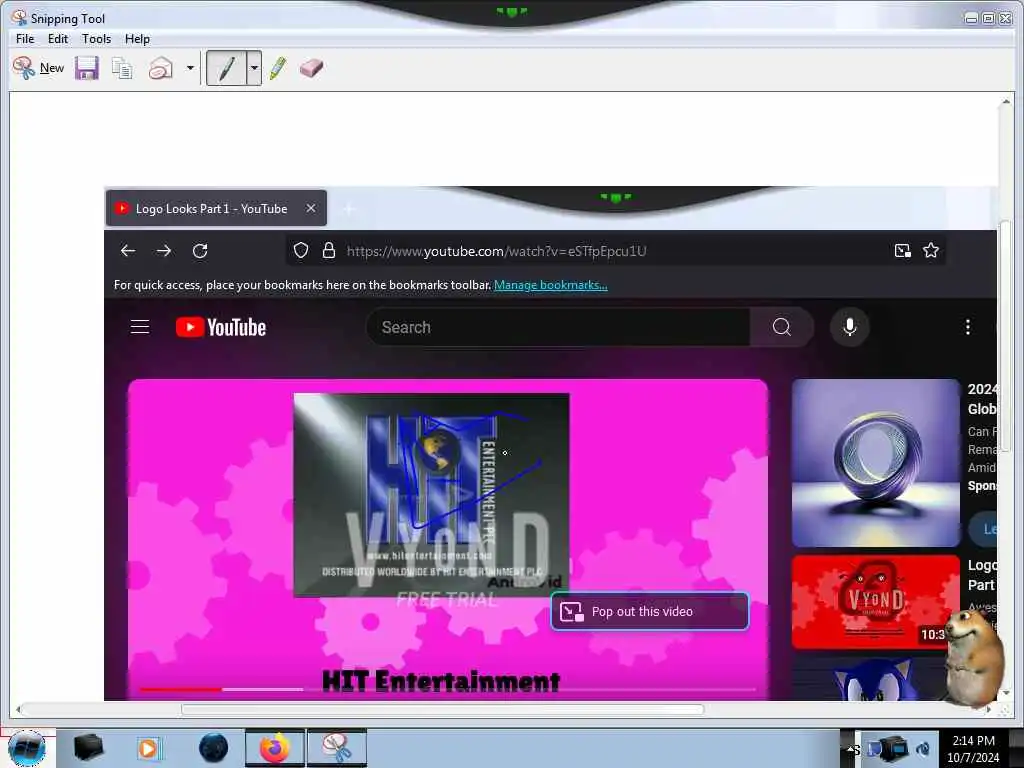The height and width of the screenshot is (768, 1024).
Task: Open the Help menu
Action: 137,39
